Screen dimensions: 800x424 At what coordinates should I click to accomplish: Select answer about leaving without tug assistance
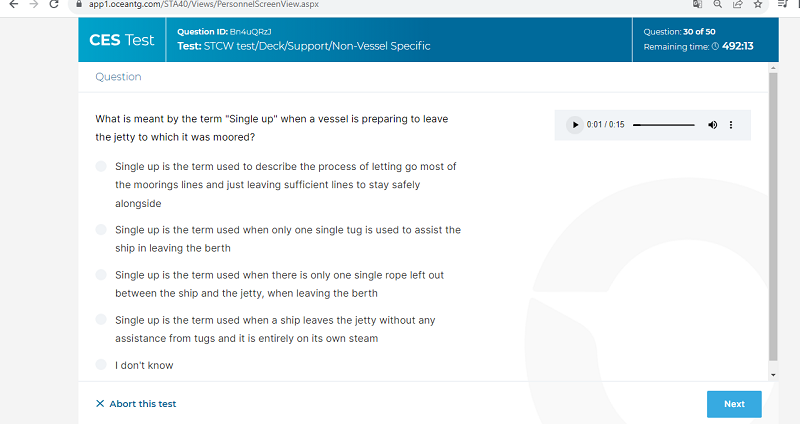pos(101,320)
